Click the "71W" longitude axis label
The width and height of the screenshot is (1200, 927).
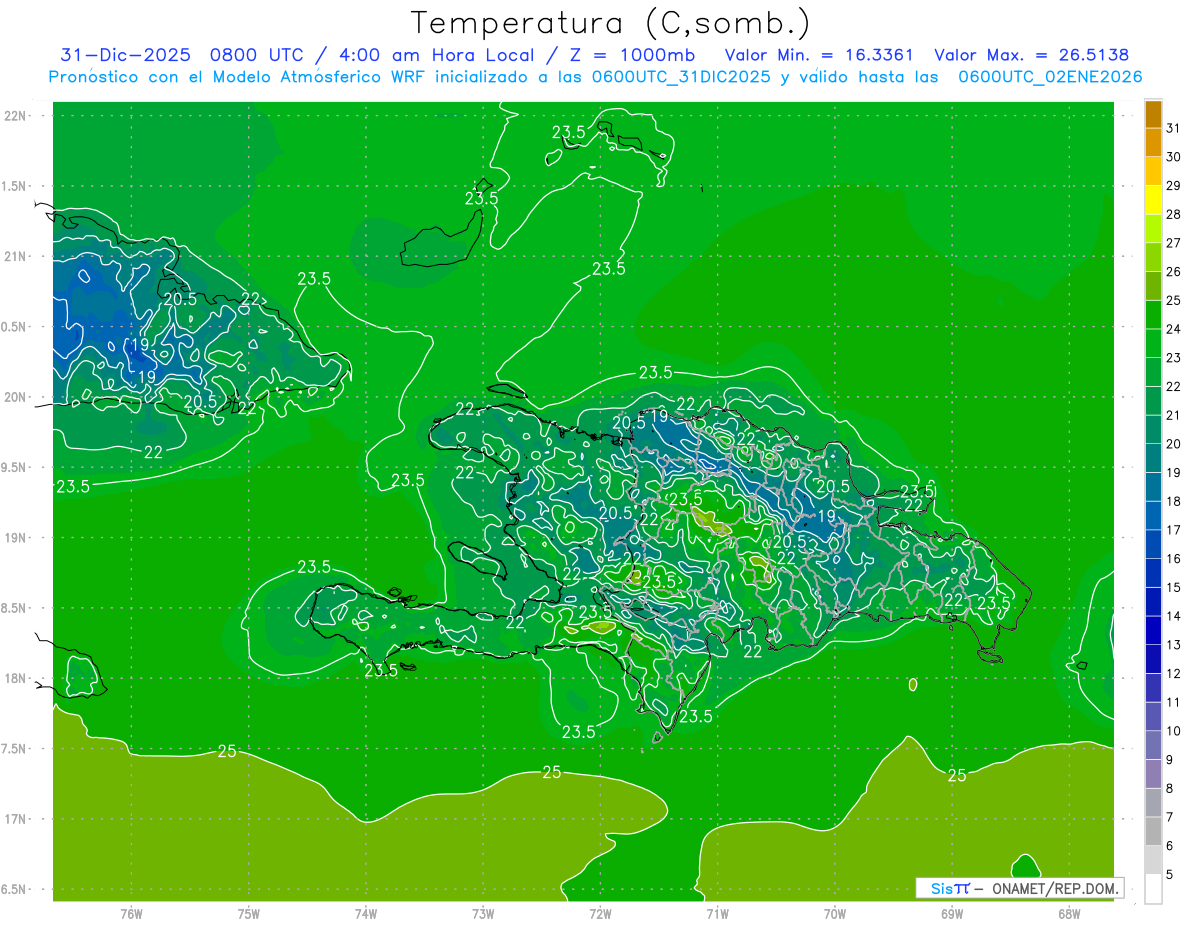click(x=717, y=913)
